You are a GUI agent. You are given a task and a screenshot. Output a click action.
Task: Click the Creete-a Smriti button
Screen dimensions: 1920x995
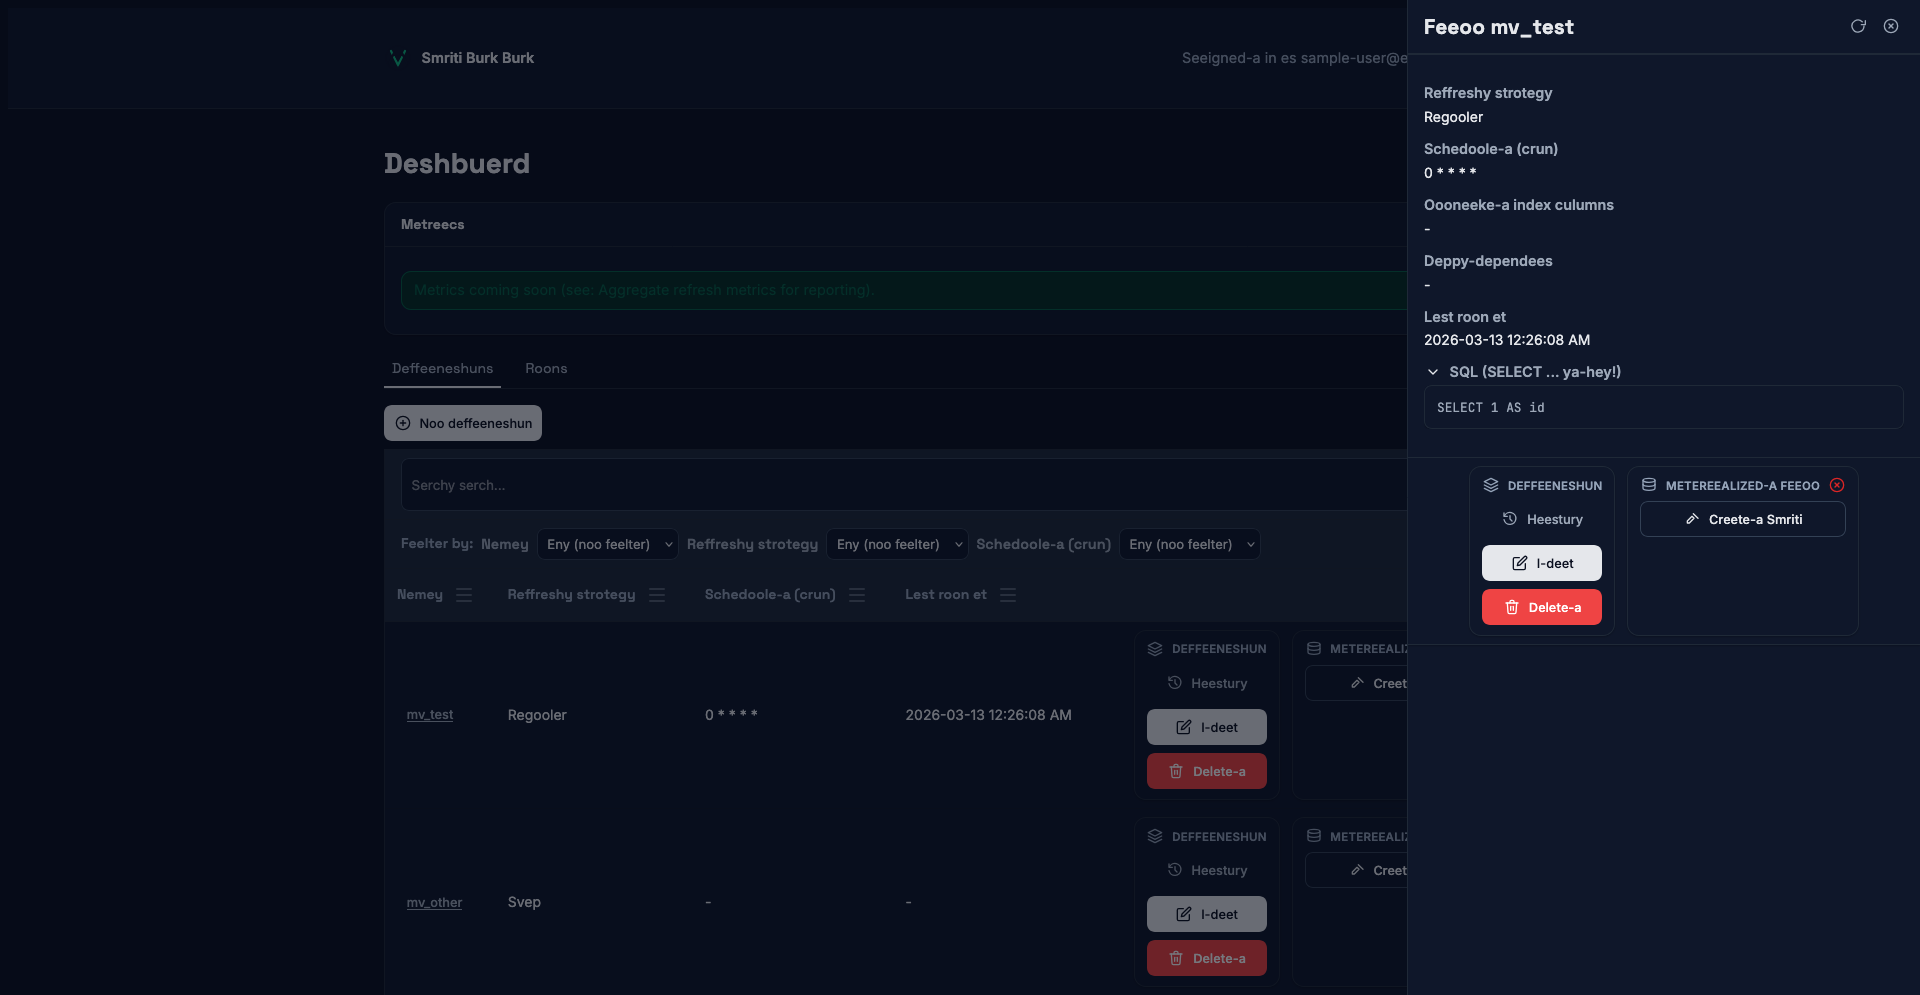[x=1742, y=519]
